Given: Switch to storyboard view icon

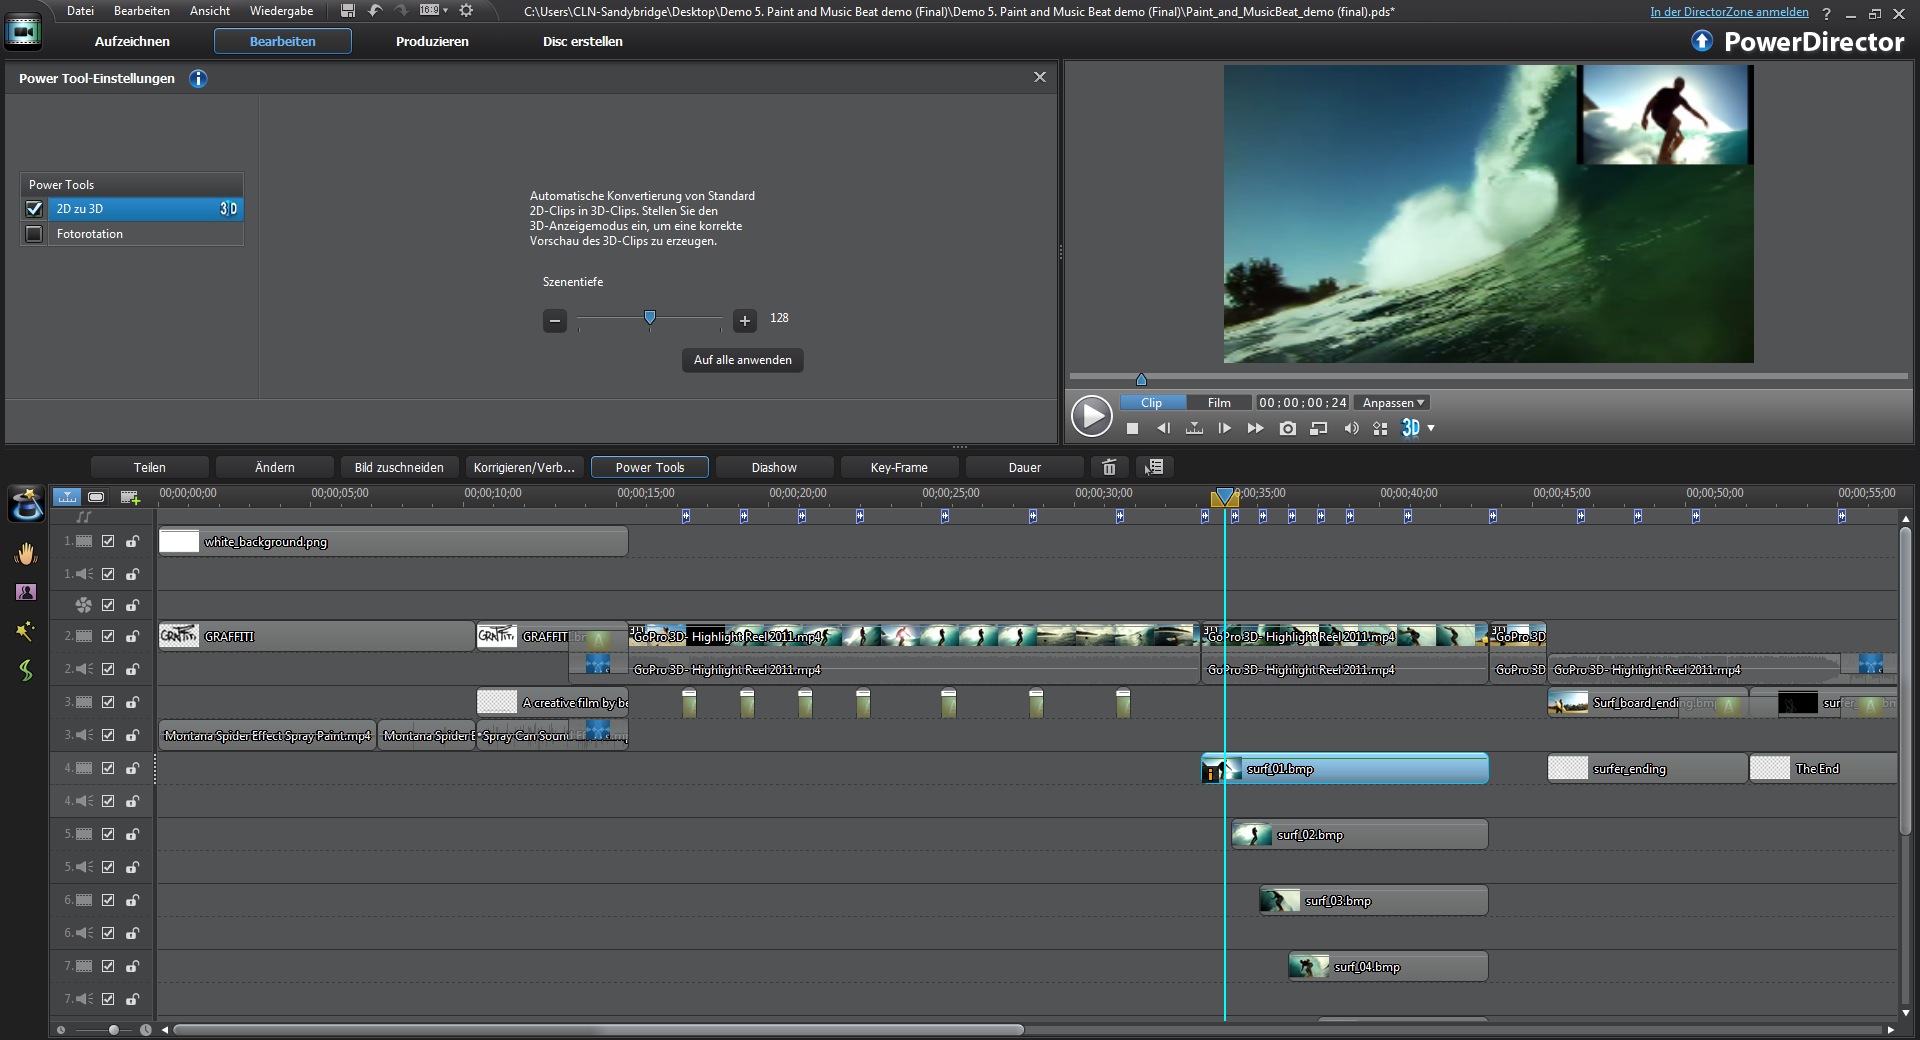Looking at the screenshot, I should pos(96,496).
